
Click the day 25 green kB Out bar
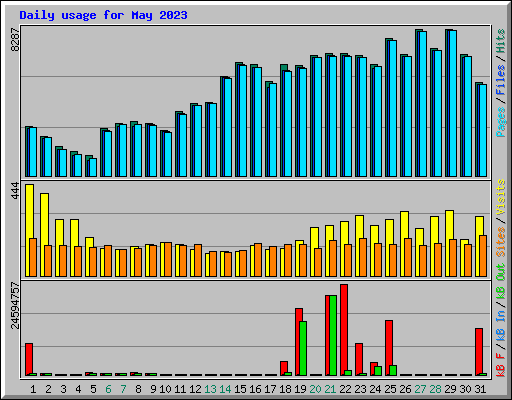pos(393,370)
